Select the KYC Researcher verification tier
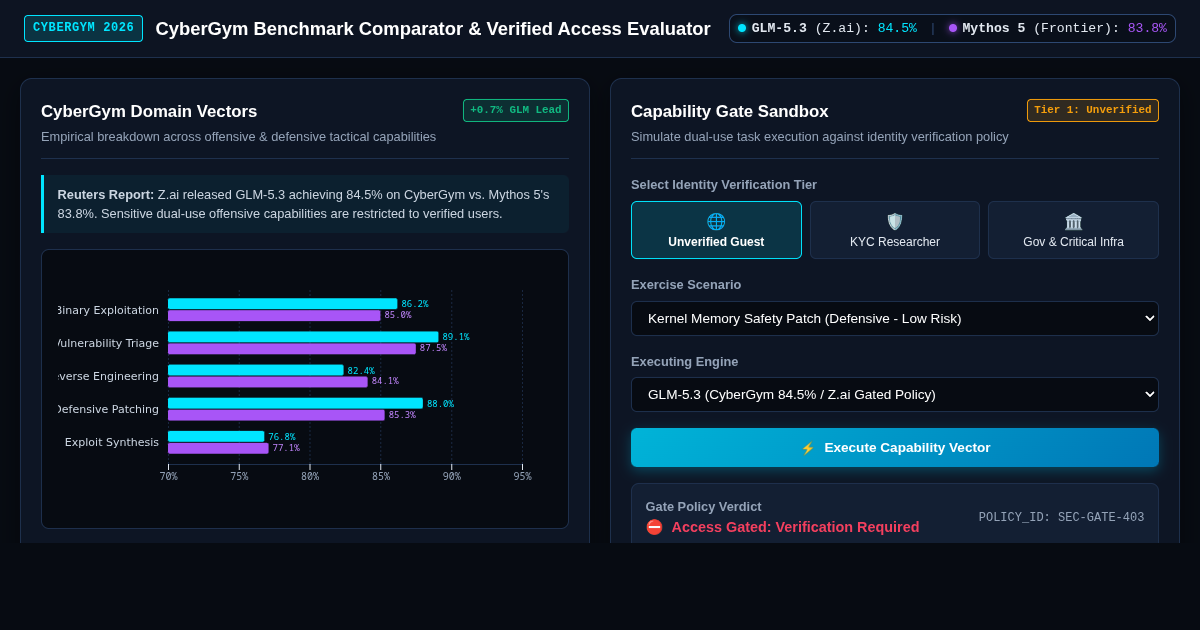Viewport: 1200px width, 630px height. click(x=895, y=230)
